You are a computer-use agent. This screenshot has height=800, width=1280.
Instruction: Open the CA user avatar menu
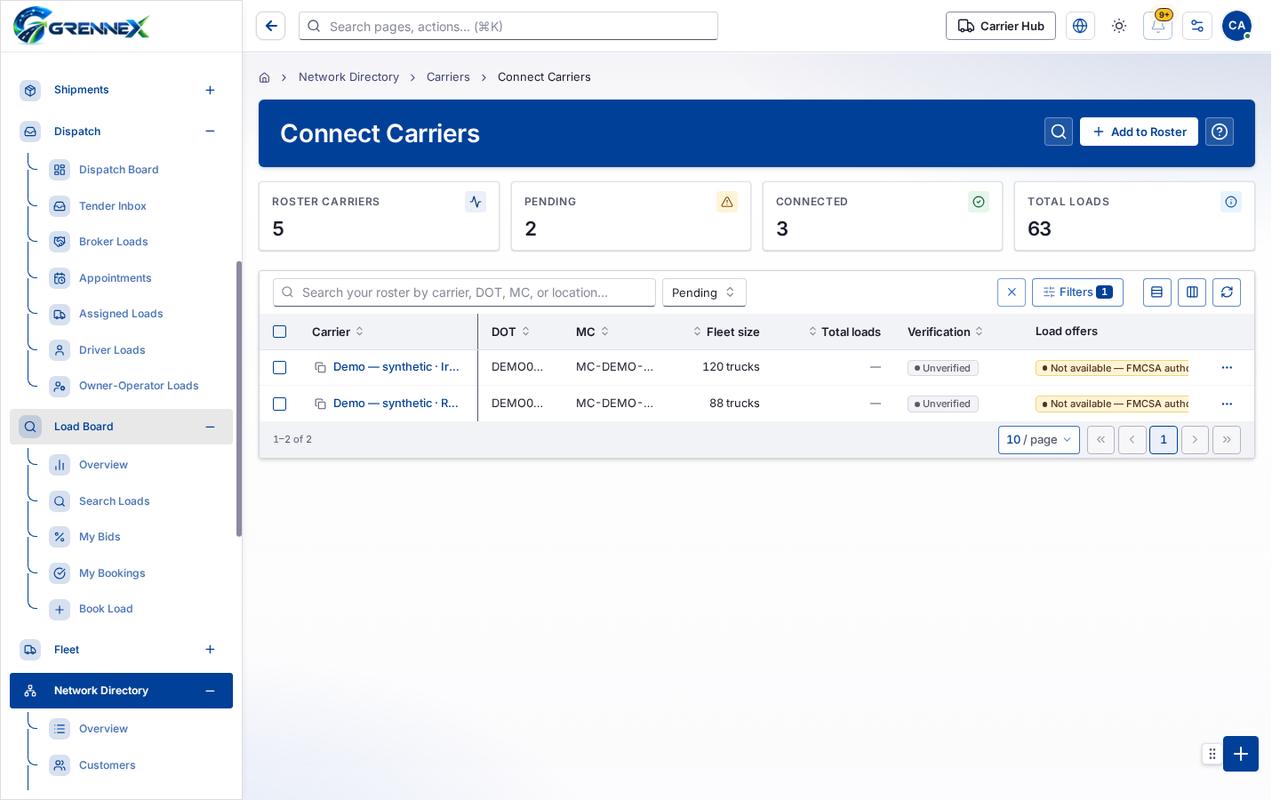1237,26
